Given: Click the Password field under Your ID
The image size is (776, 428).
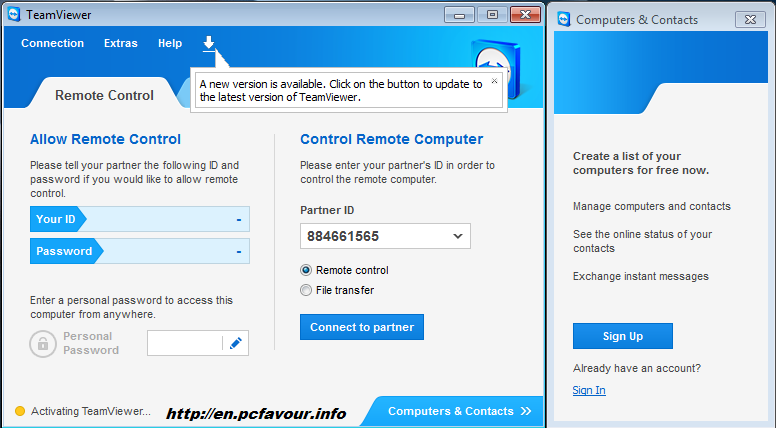Looking at the screenshot, I should [140, 251].
